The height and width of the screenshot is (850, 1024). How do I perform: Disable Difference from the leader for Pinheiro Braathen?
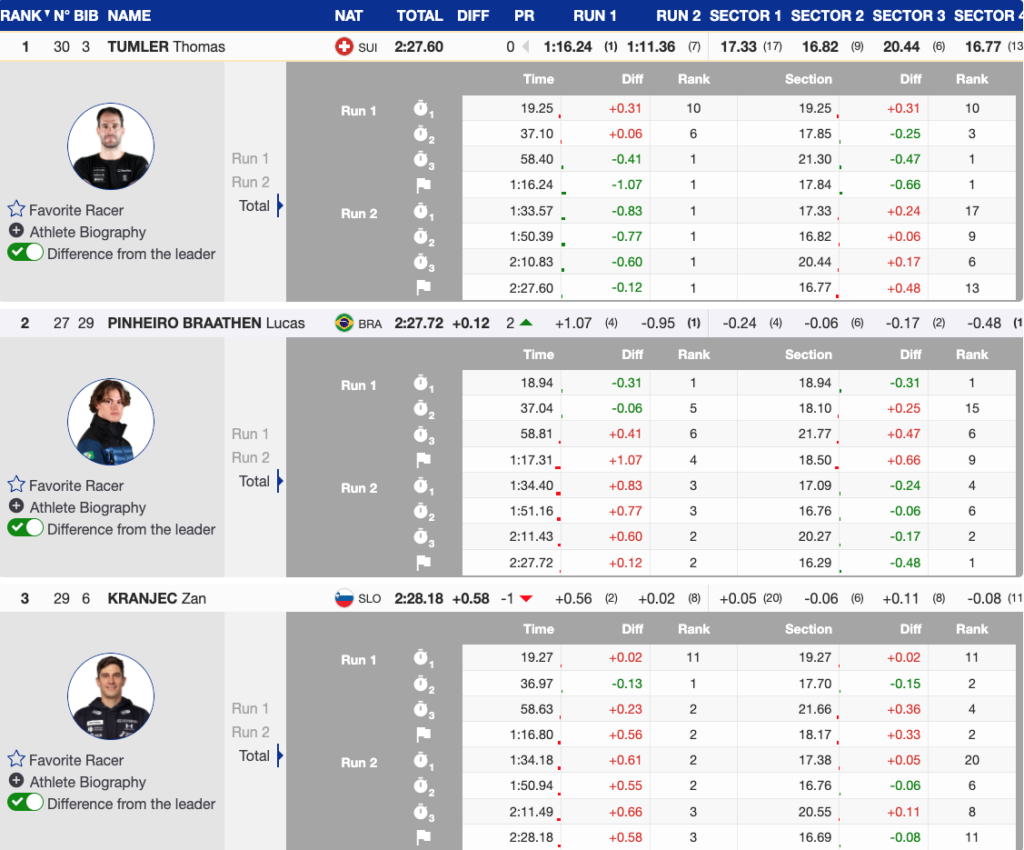(x=26, y=529)
